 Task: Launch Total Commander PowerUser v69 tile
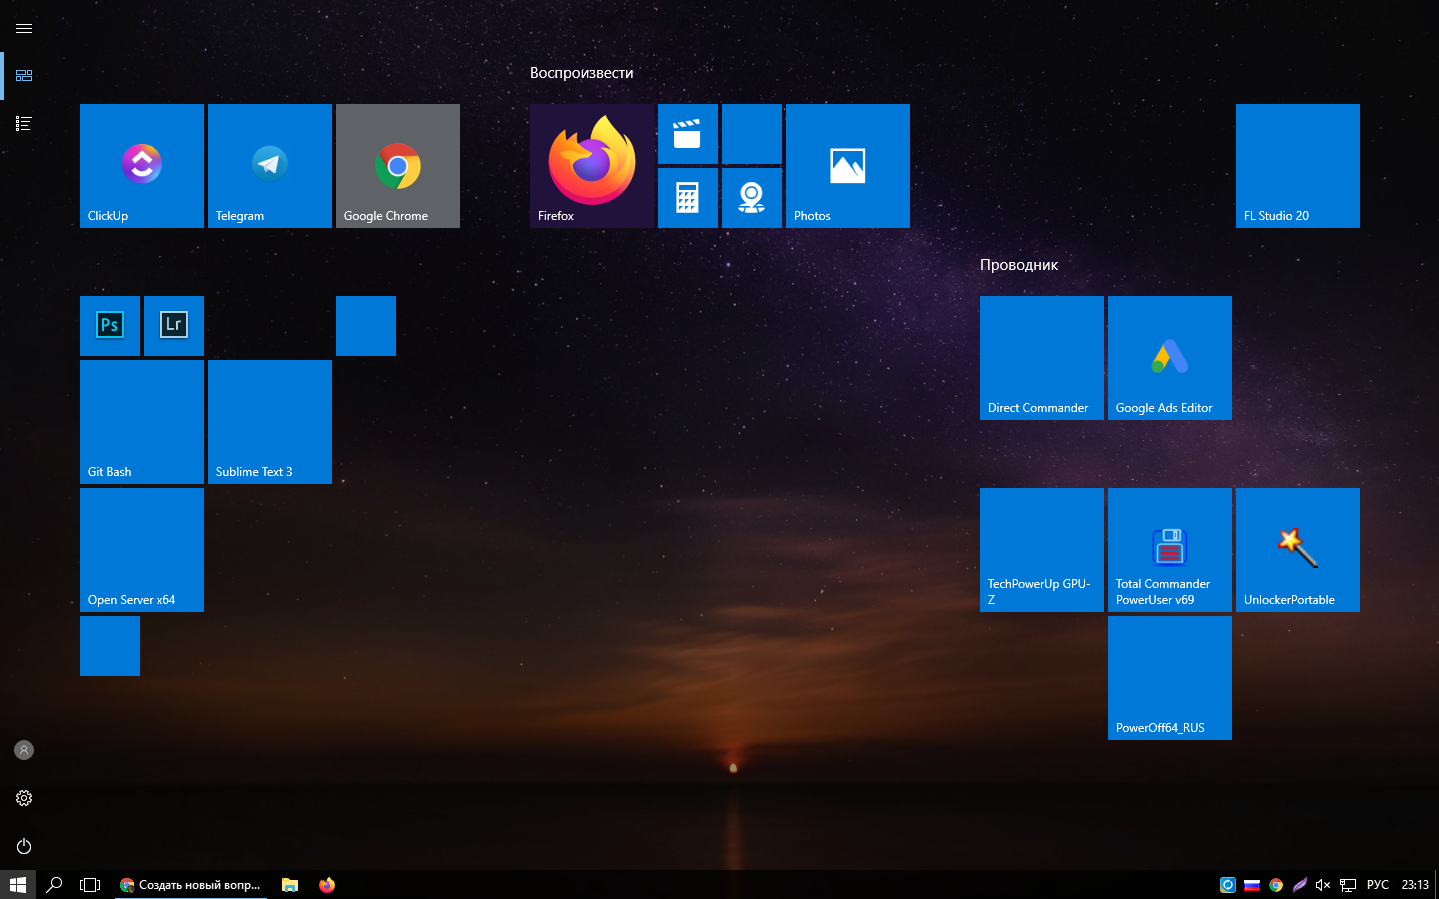tap(1170, 550)
